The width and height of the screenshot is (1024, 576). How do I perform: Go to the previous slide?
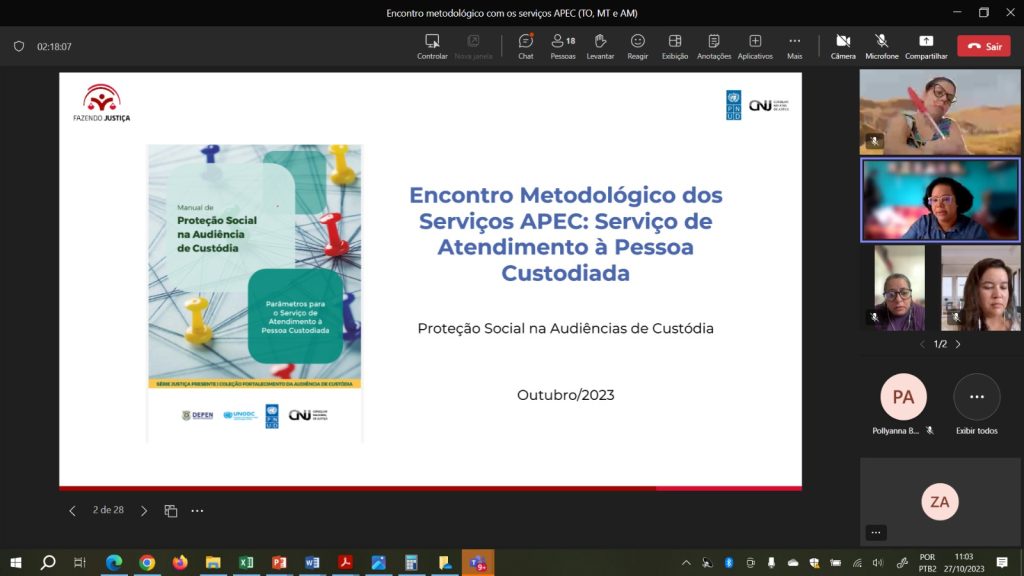(x=72, y=511)
